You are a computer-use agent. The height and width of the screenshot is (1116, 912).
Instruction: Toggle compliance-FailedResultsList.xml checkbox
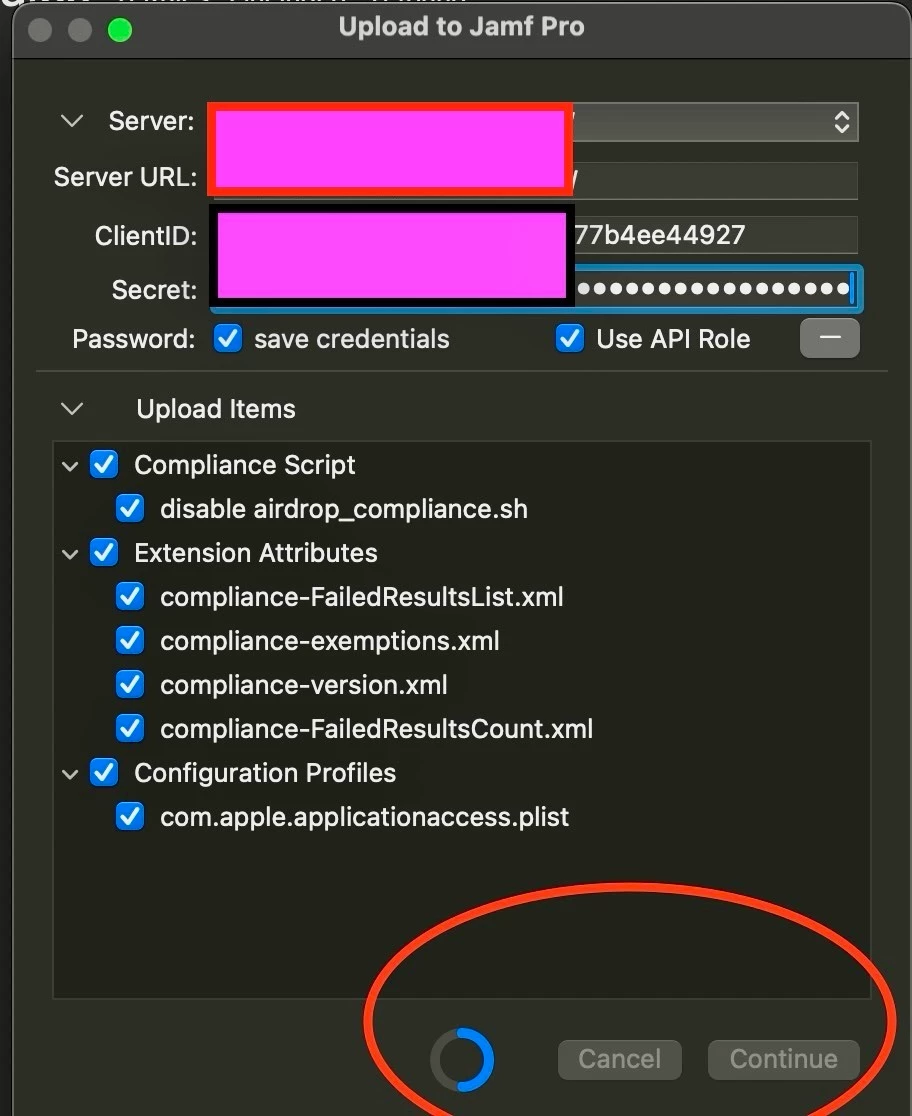tap(130, 597)
